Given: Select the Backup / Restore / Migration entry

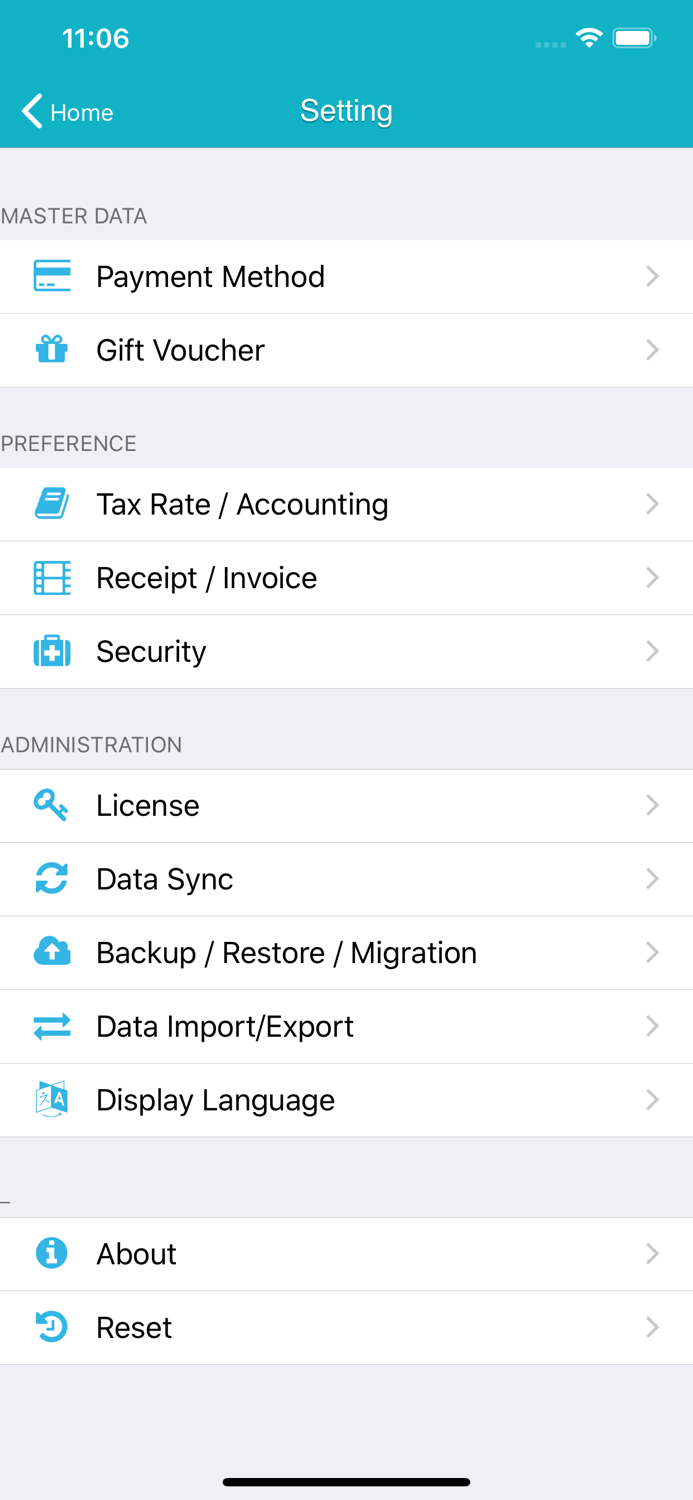Looking at the screenshot, I should pyautogui.click(x=346, y=952).
